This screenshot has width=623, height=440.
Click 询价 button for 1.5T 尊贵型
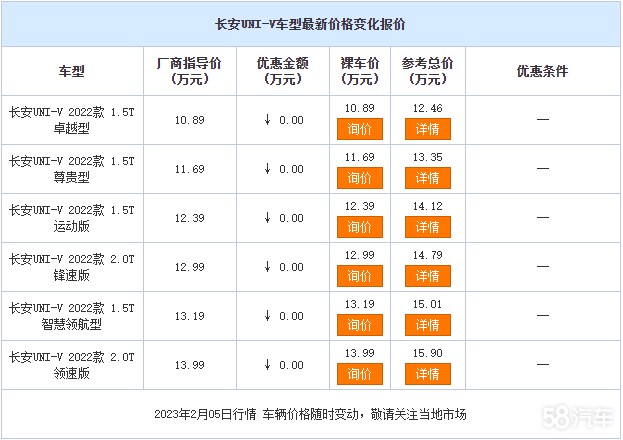coord(360,178)
